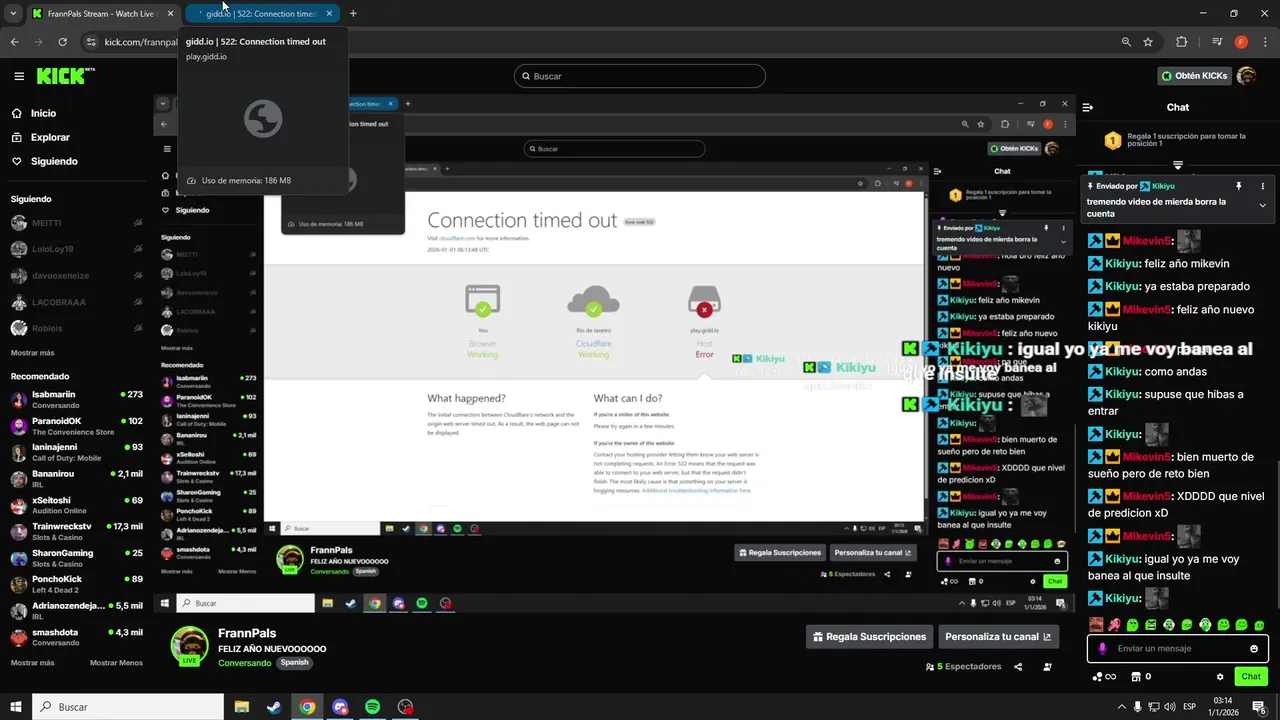Image resolution: width=1280 pixels, height=720 pixels.
Task: Switch to the gidd.io Connection timed out tab
Action: point(262,14)
